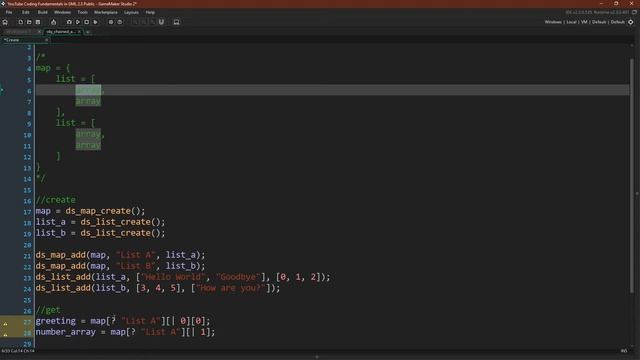Click highlighted array word on line 7
640x360 pixels.
[88, 101]
